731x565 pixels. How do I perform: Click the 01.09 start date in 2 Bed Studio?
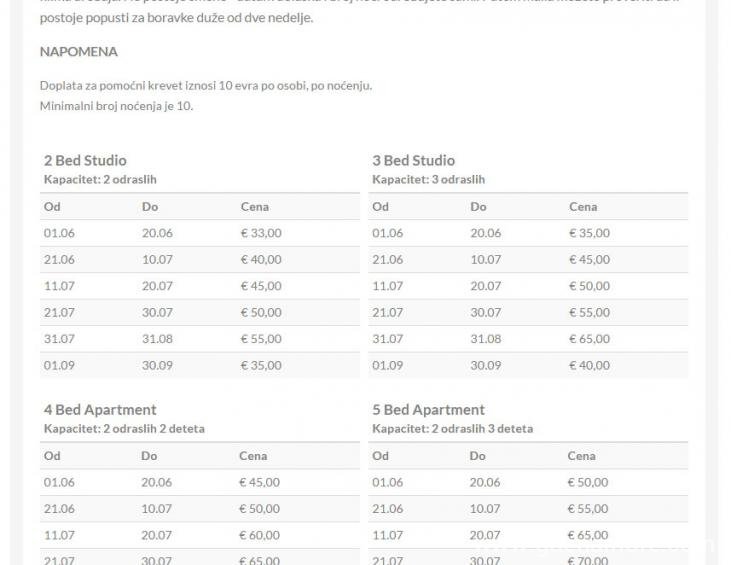pyautogui.click(x=59, y=365)
